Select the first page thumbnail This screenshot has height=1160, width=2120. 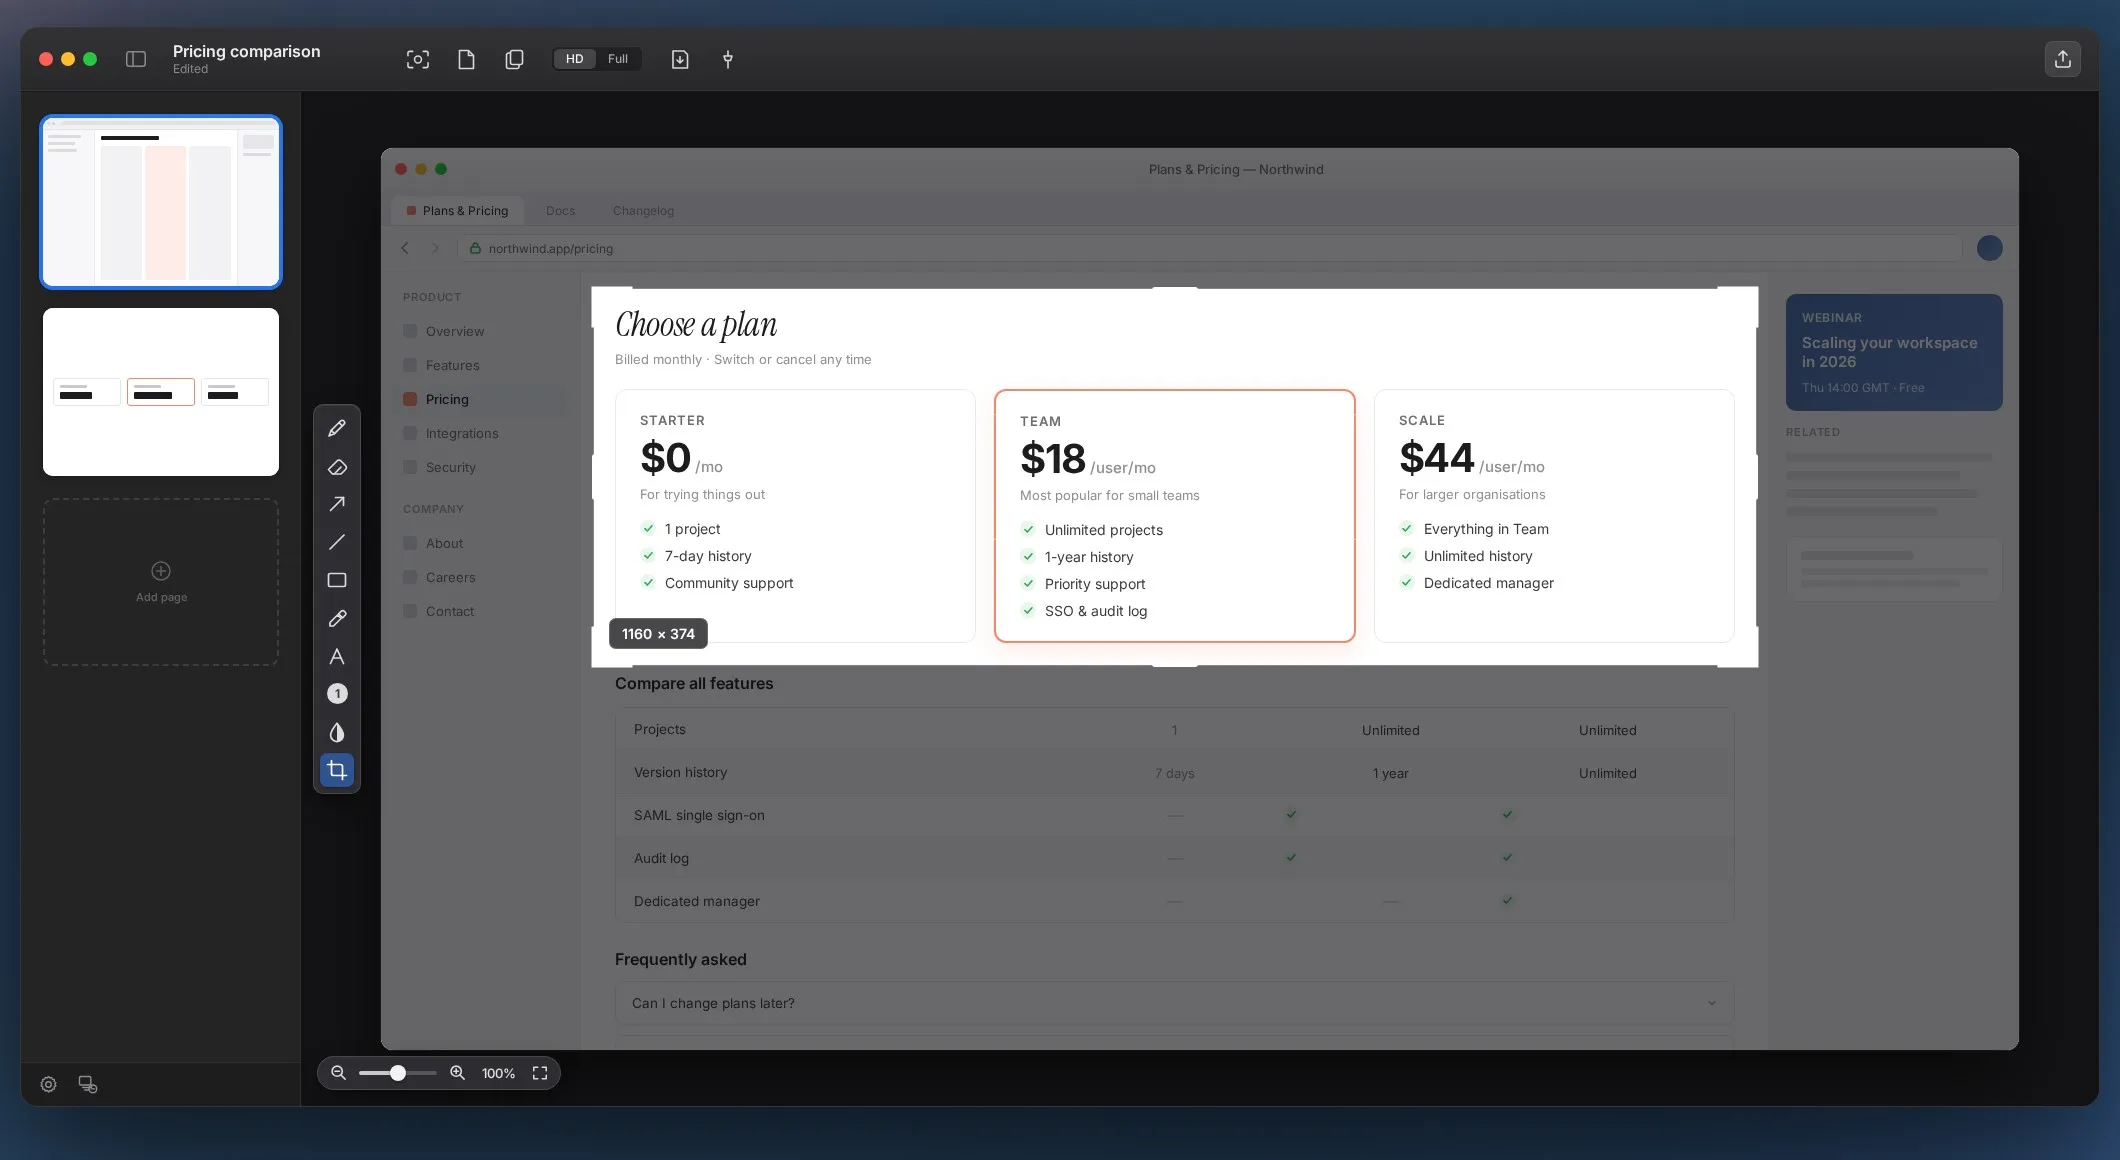(161, 202)
